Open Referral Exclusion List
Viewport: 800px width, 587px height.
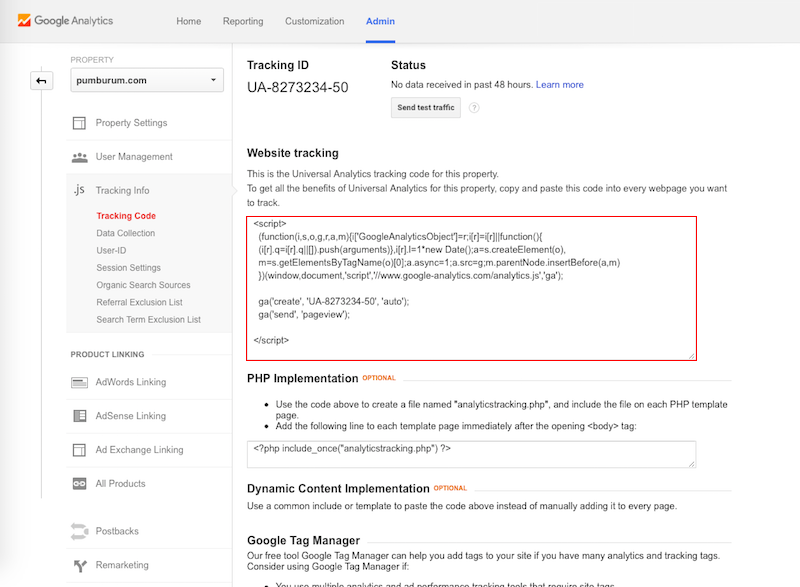coord(139,302)
